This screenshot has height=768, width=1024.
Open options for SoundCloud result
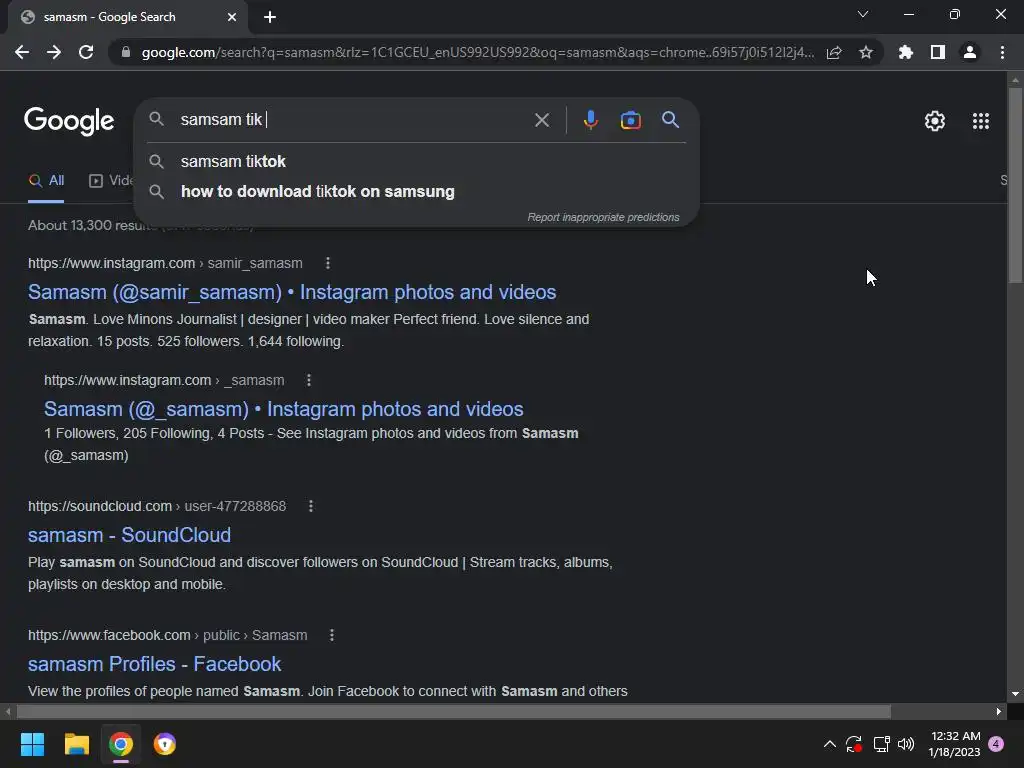pyautogui.click(x=311, y=506)
